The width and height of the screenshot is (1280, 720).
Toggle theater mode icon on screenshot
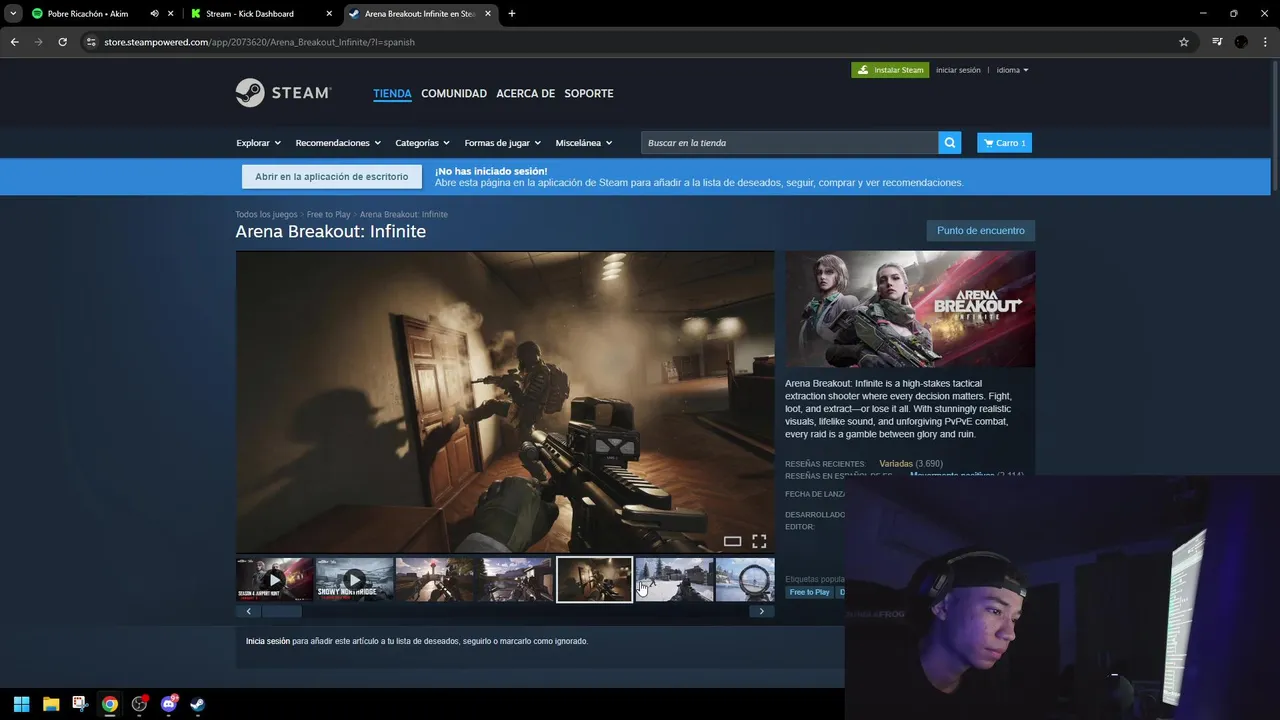click(732, 541)
